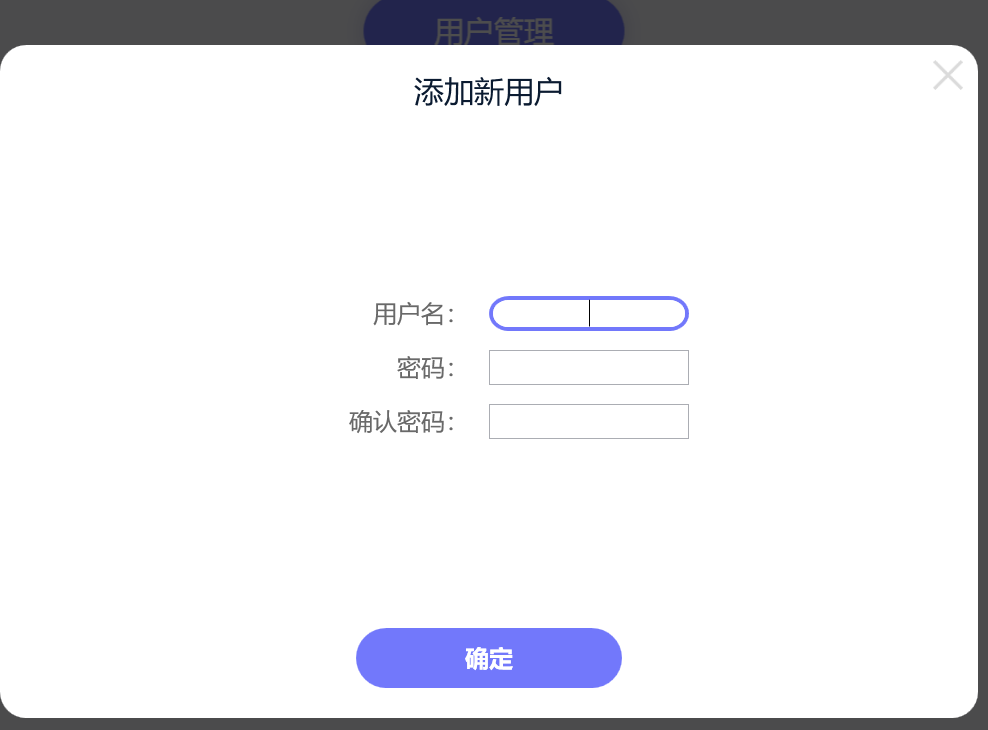Close the 添加新用户 dialog with the X icon

click(x=948, y=76)
